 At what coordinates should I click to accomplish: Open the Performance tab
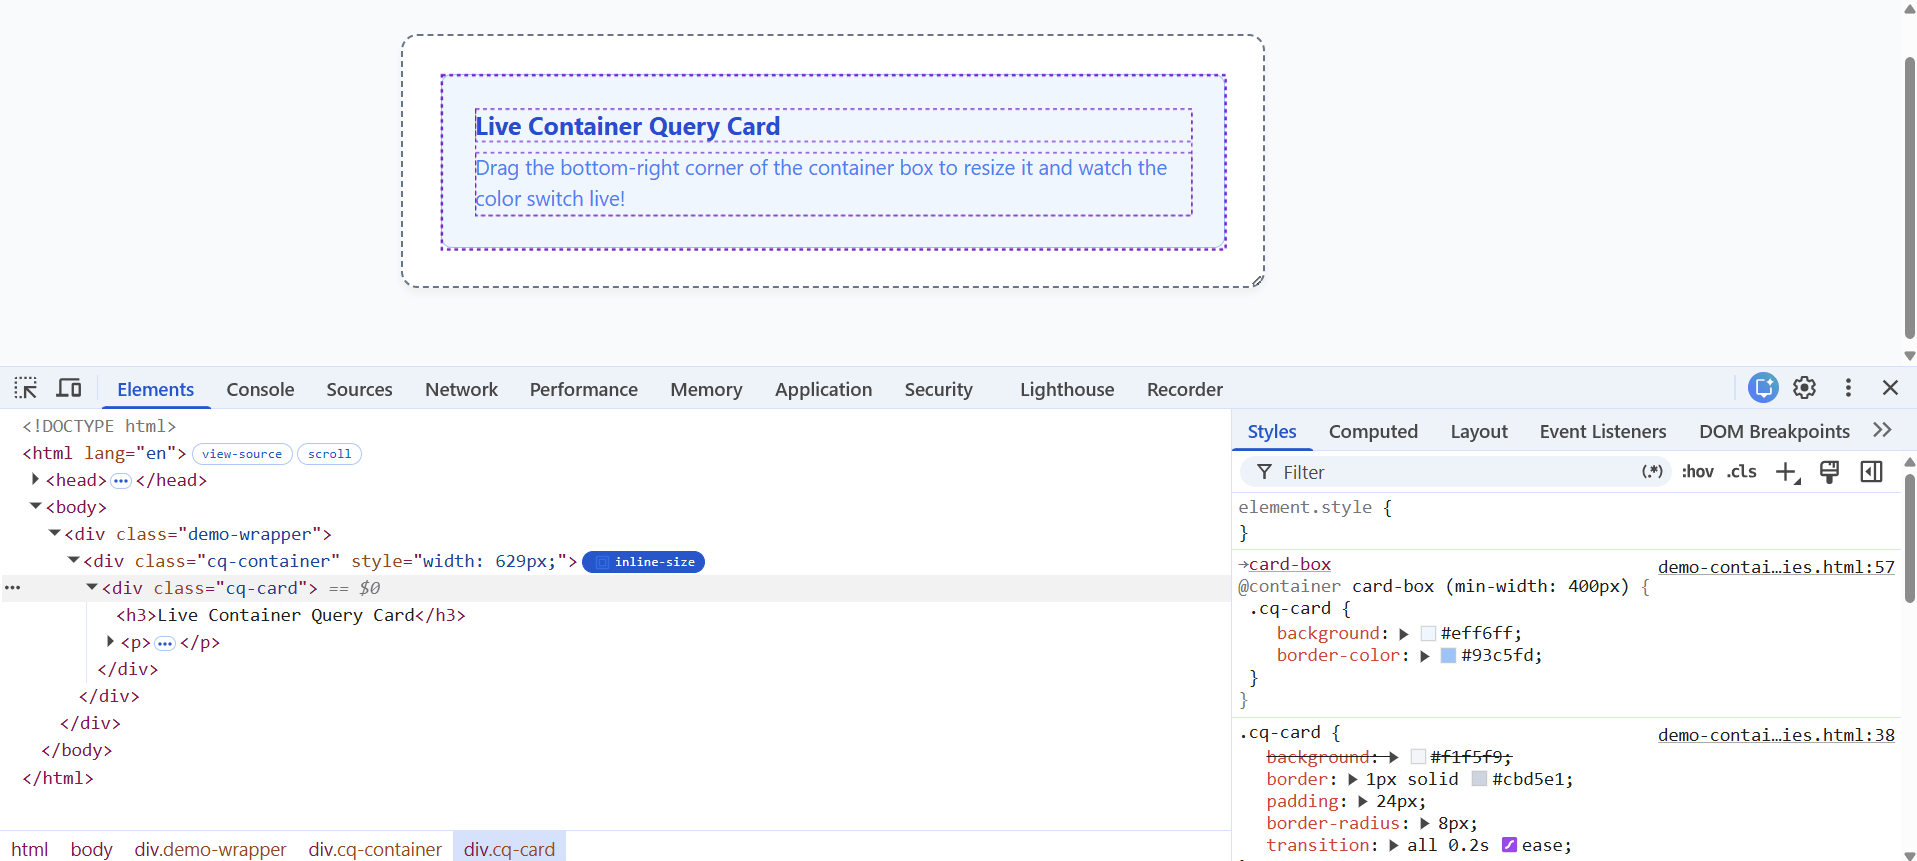click(584, 389)
